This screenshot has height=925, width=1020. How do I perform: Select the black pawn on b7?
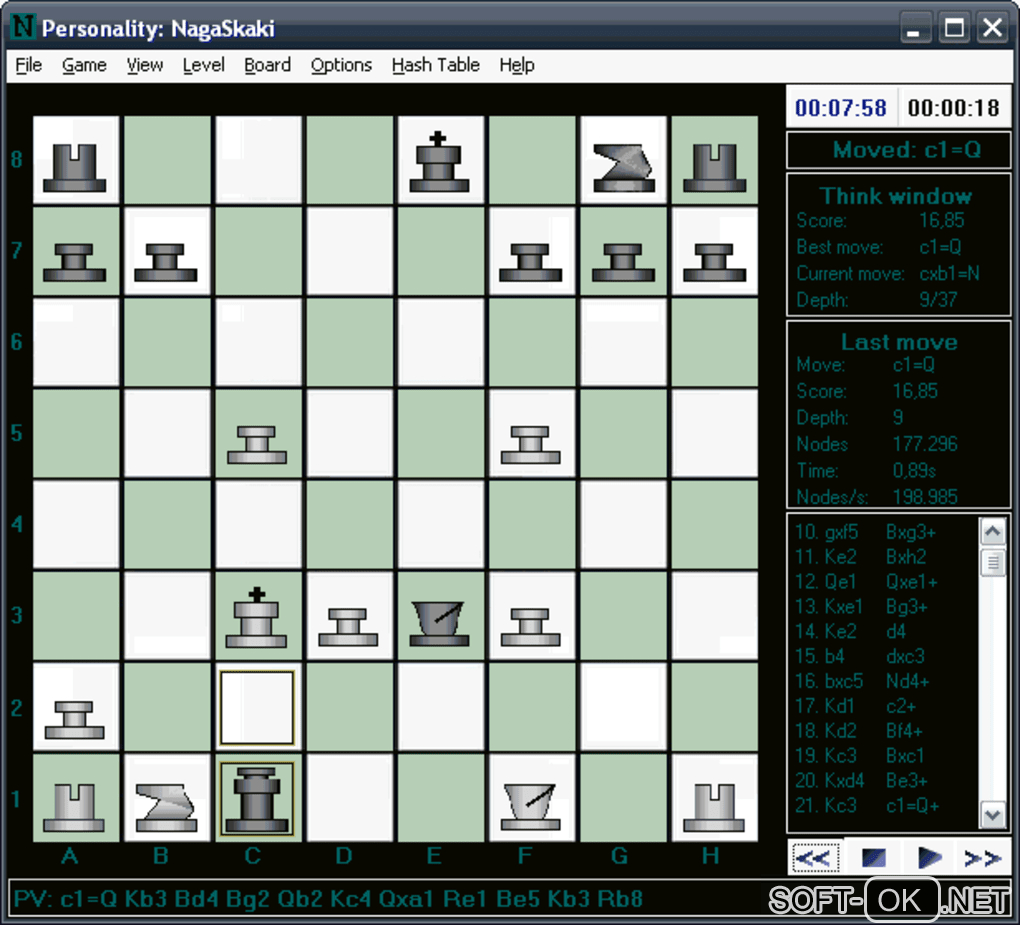pos(166,262)
